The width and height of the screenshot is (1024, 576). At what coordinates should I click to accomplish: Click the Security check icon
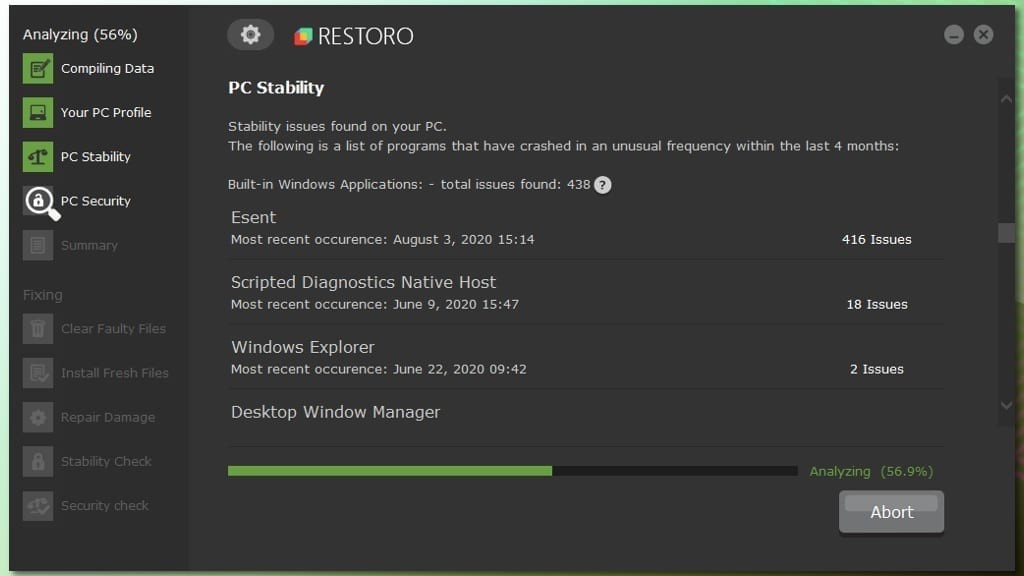pyautogui.click(x=38, y=505)
